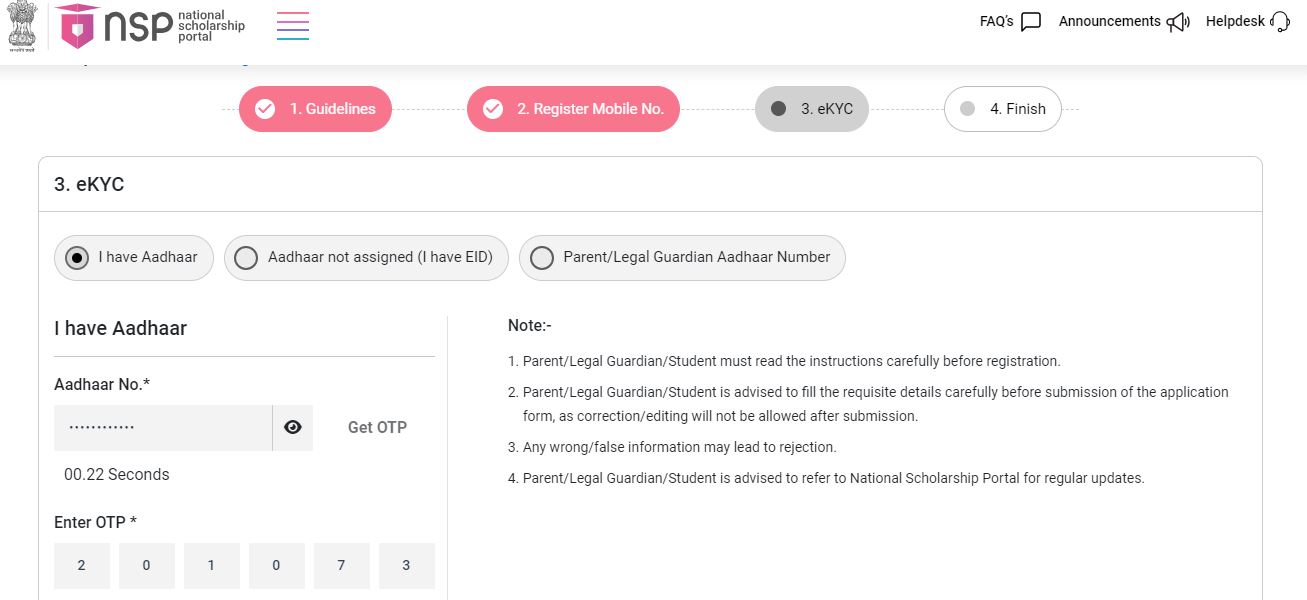Click the Get OTP button

coord(377,427)
